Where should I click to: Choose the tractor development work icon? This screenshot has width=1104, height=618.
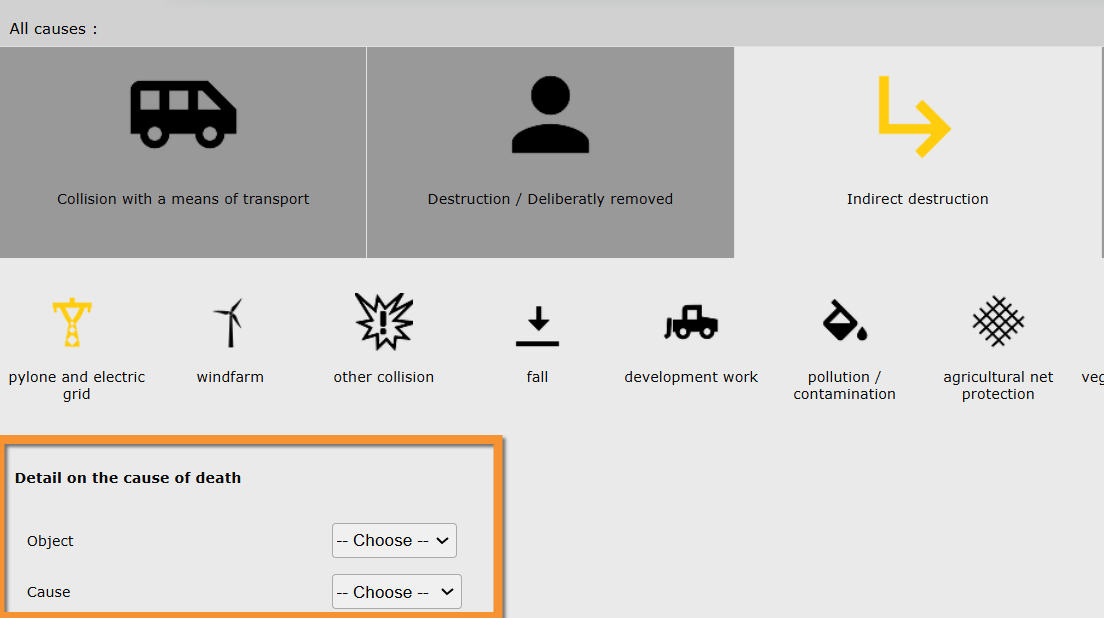pyautogui.click(x=691, y=322)
